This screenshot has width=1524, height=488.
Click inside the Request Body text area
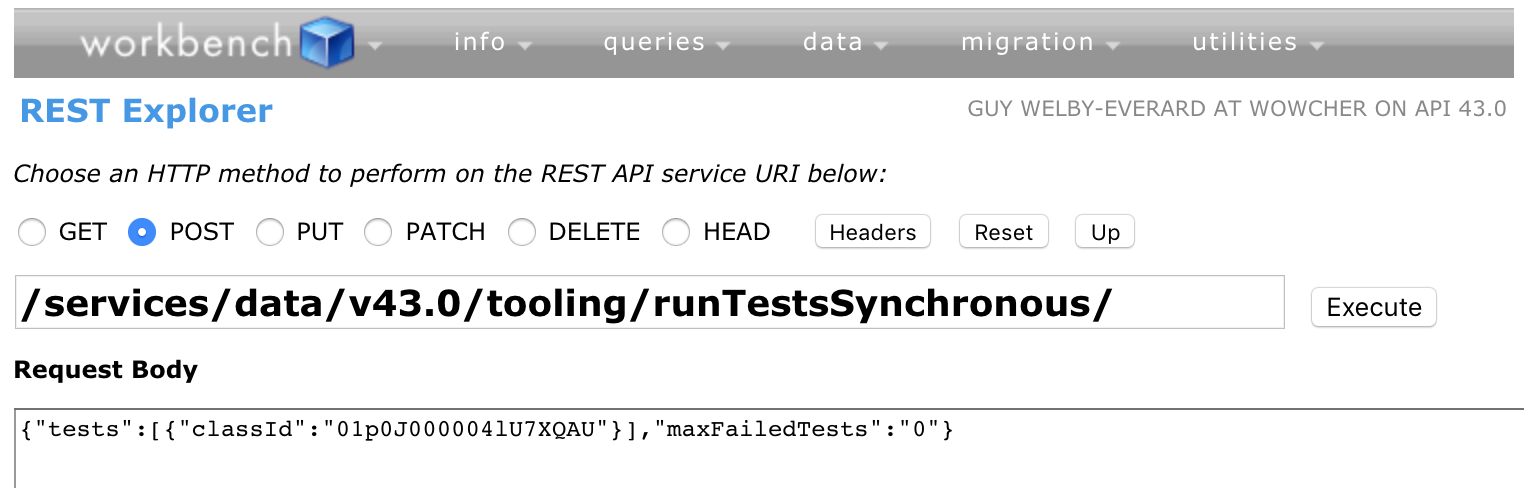[760, 455]
